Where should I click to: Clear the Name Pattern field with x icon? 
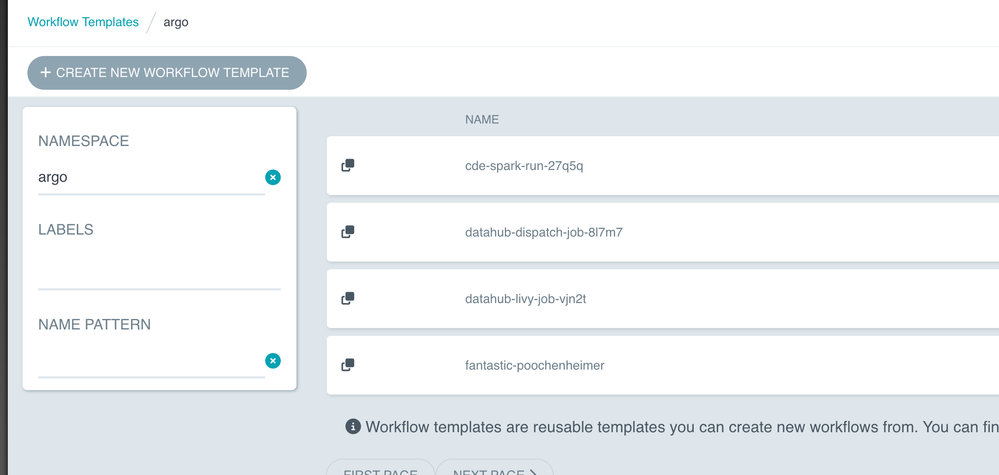273,361
